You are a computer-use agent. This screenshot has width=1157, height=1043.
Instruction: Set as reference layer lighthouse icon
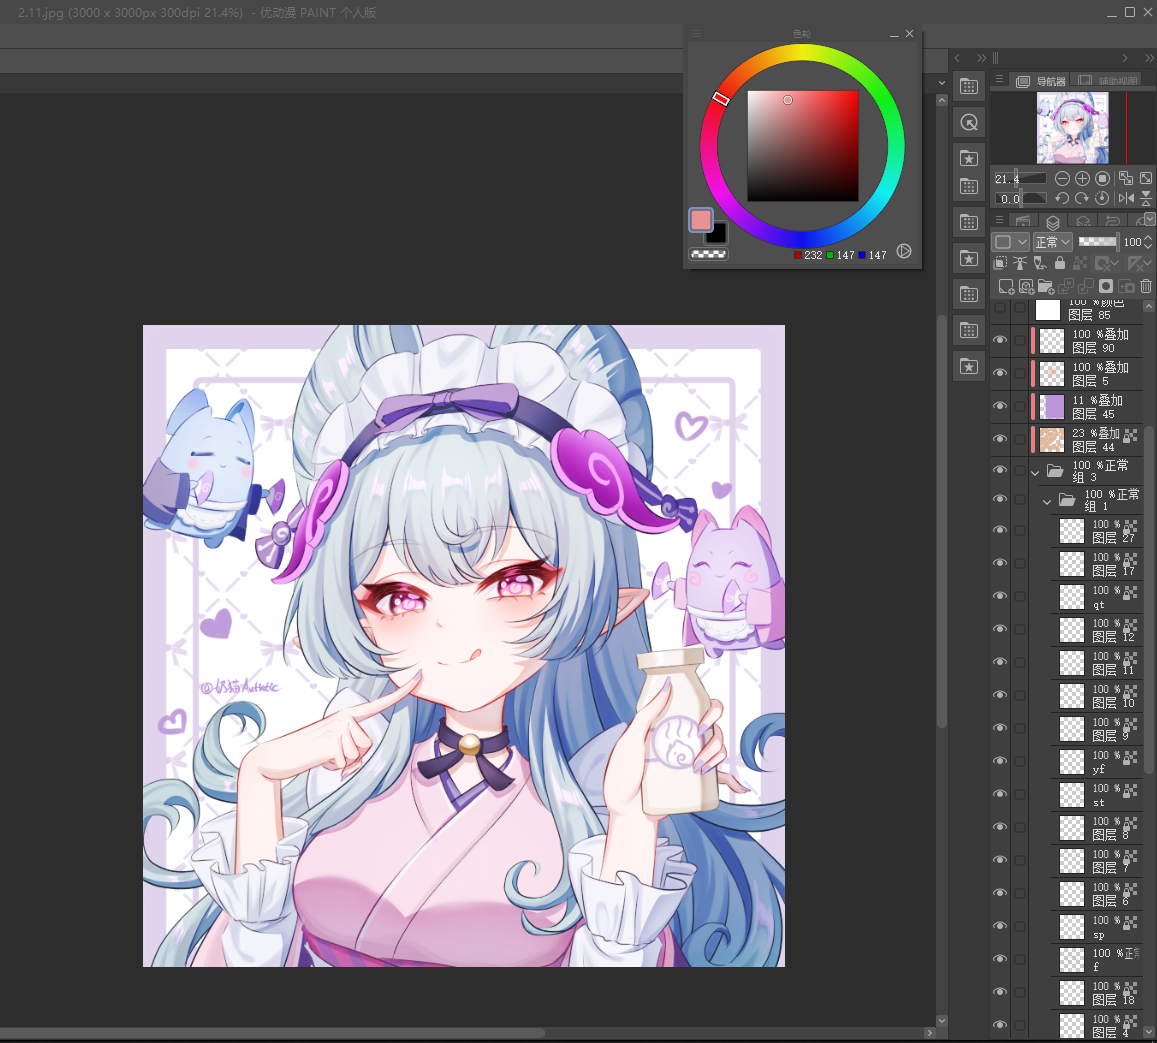[1020, 263]
